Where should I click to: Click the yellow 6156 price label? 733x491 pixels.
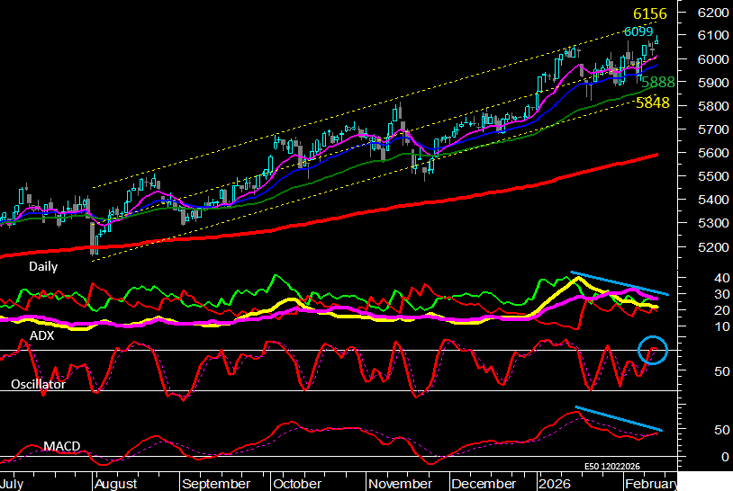point(648,14)
